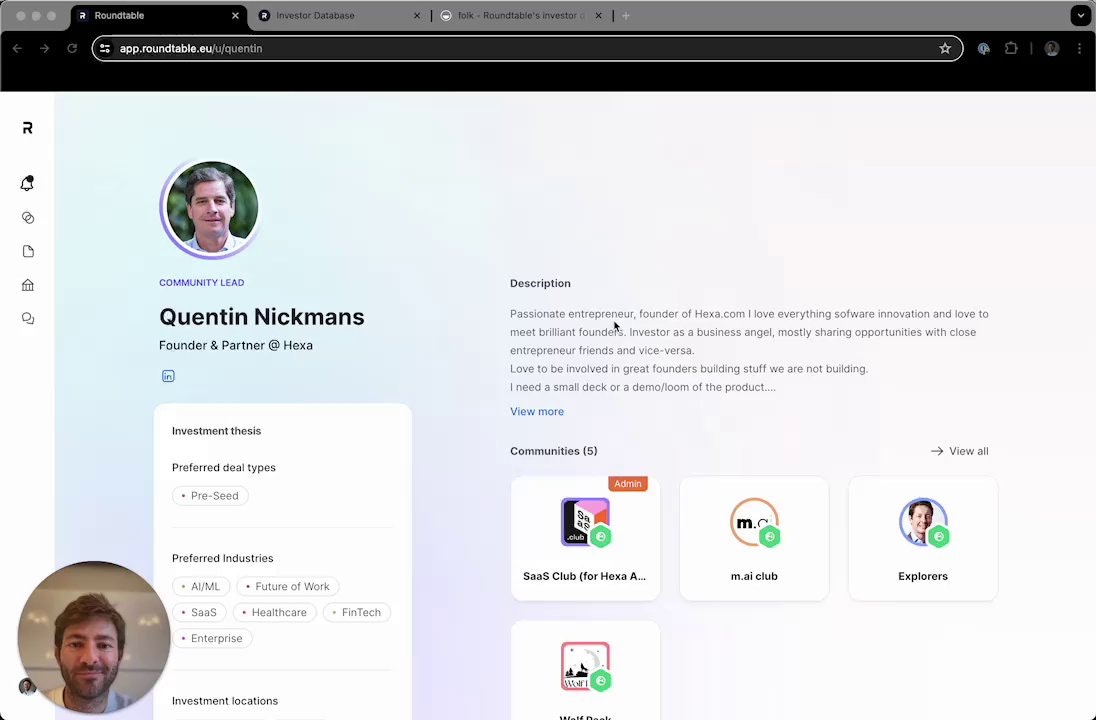The image size is (1096, 720).
Task: Open the password manager extension icon
Action: [x=983, y=48]
